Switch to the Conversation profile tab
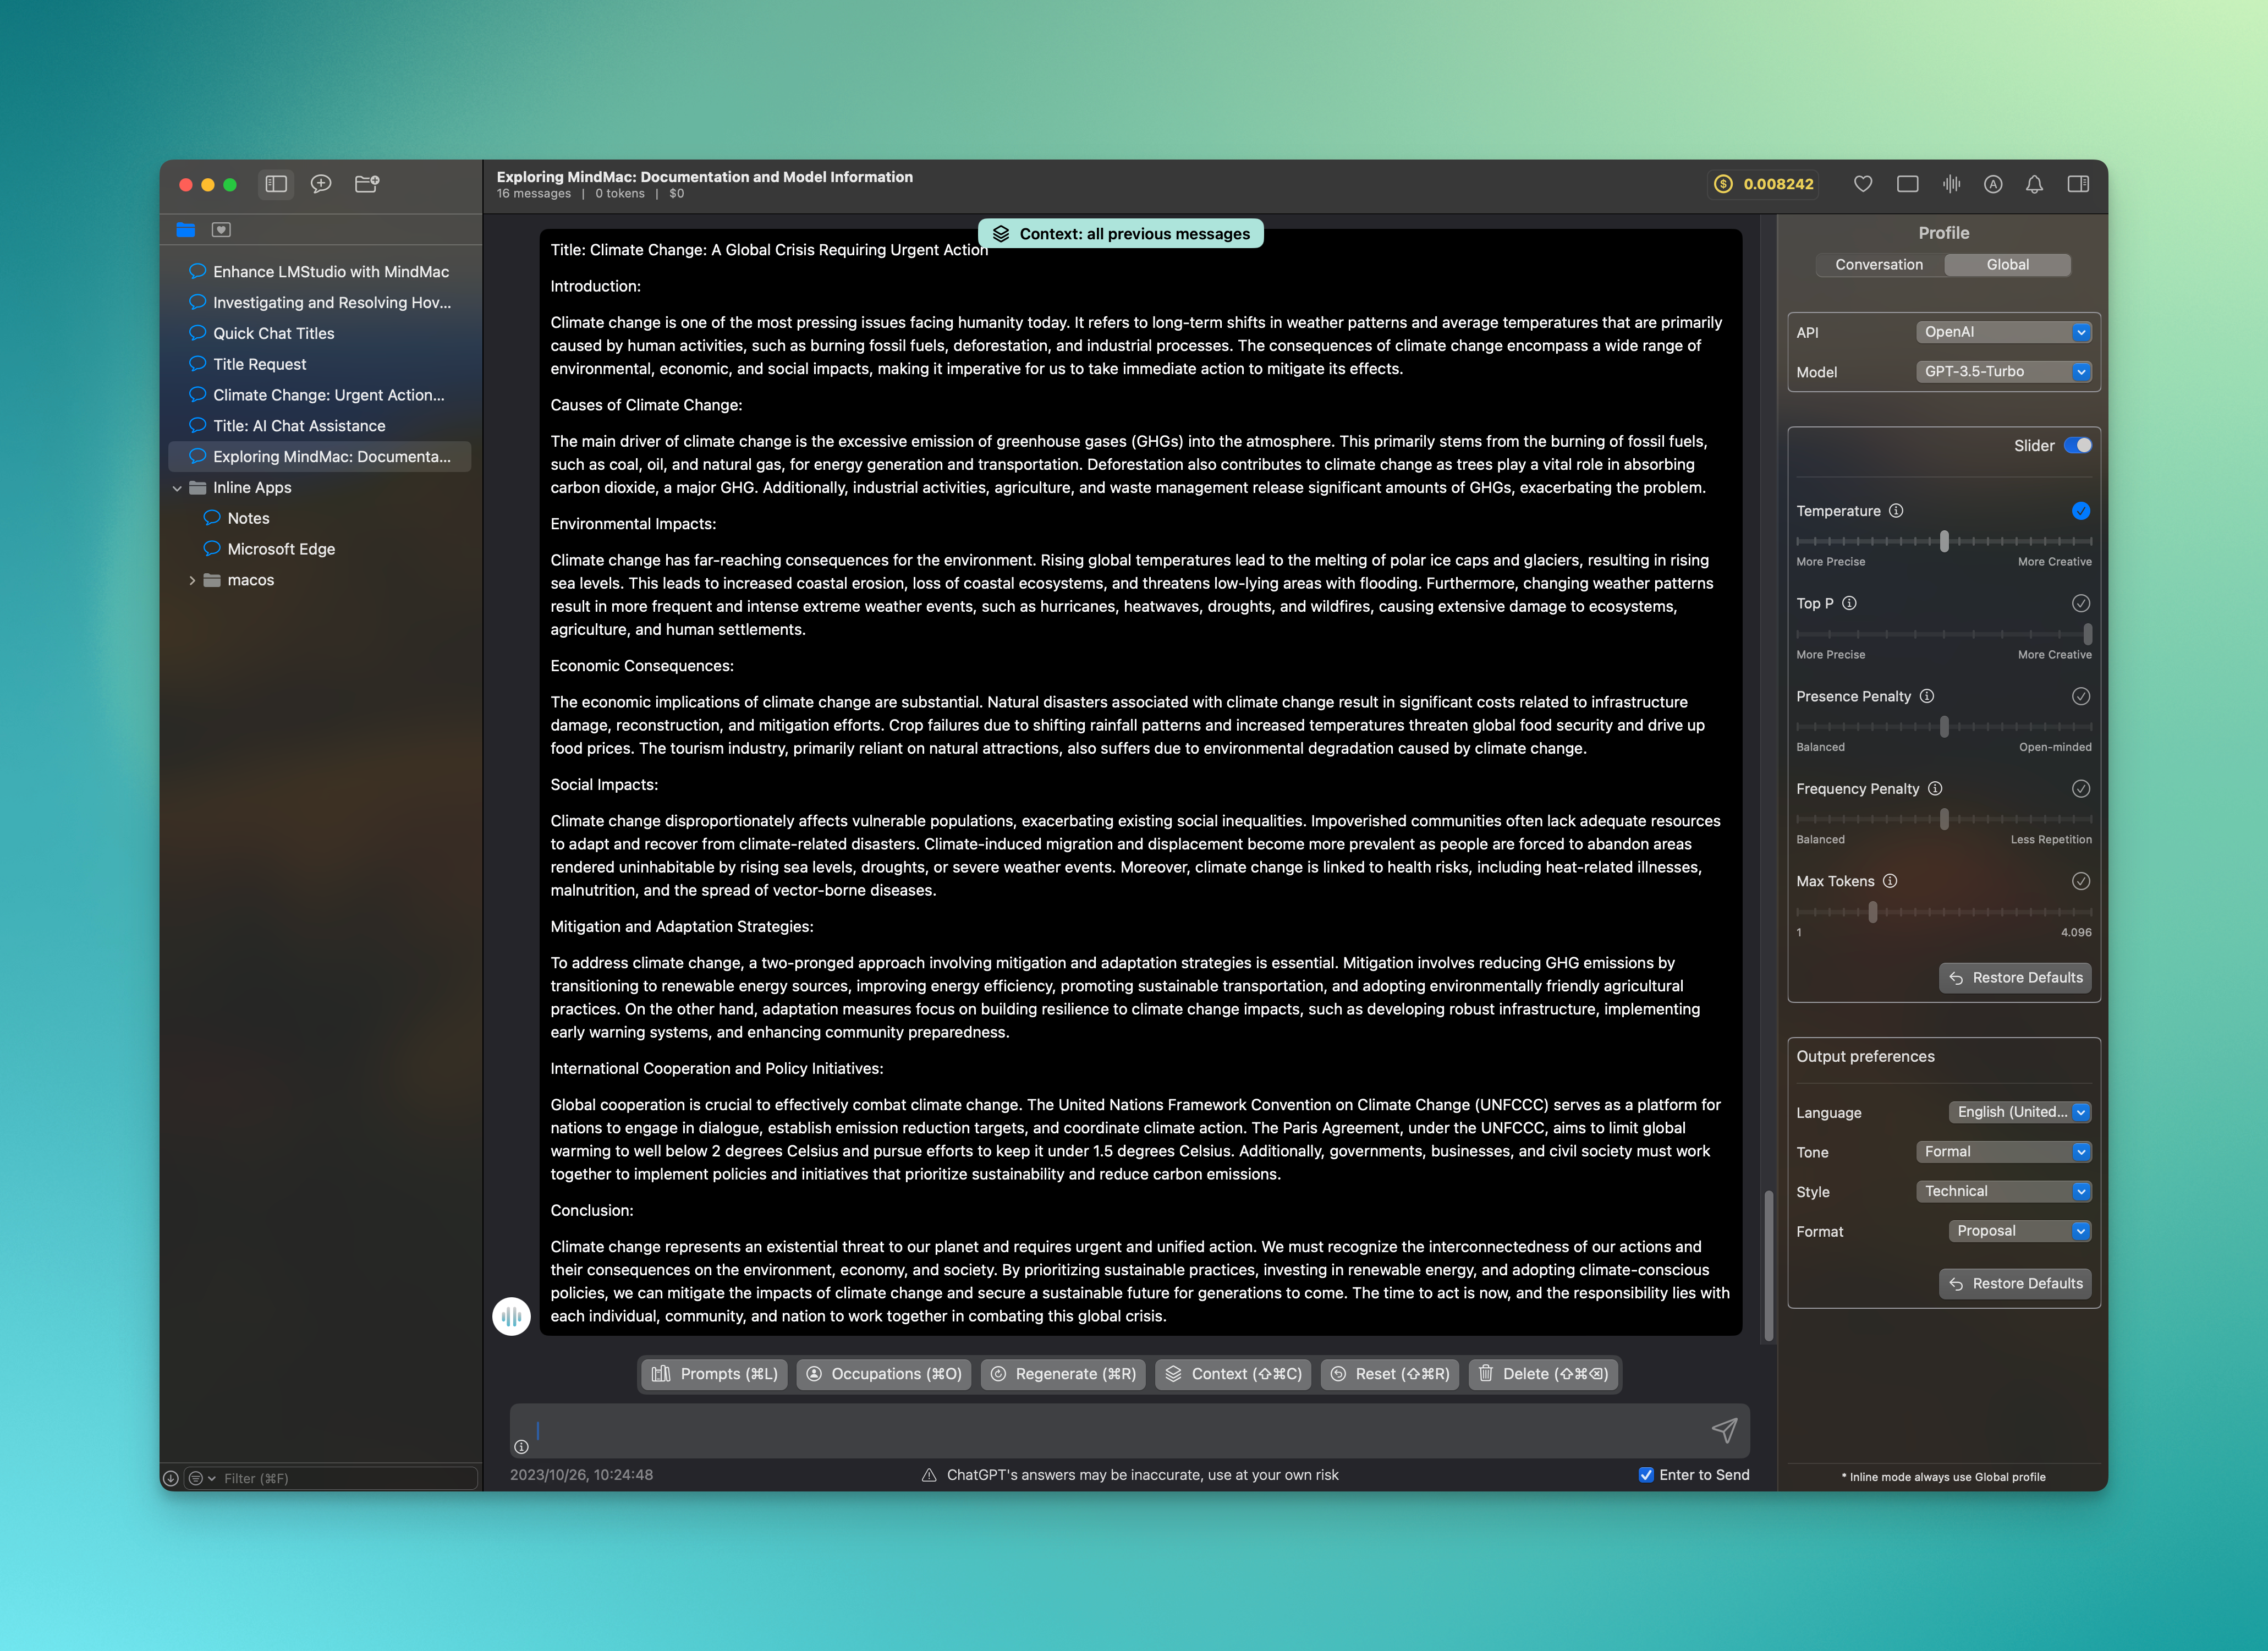2268x1651 pixels. click(1879, 265)
